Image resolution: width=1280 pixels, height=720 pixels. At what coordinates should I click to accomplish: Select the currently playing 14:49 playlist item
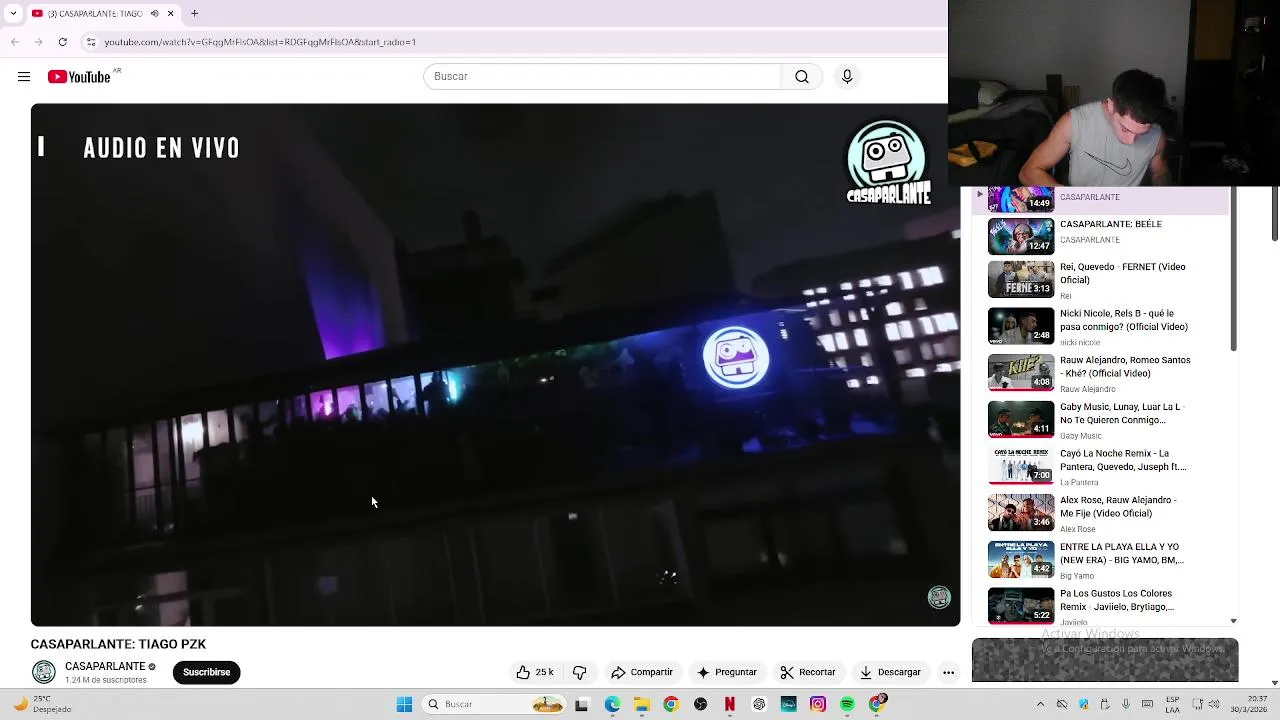pyautogui.click(x=1100, y=200)
